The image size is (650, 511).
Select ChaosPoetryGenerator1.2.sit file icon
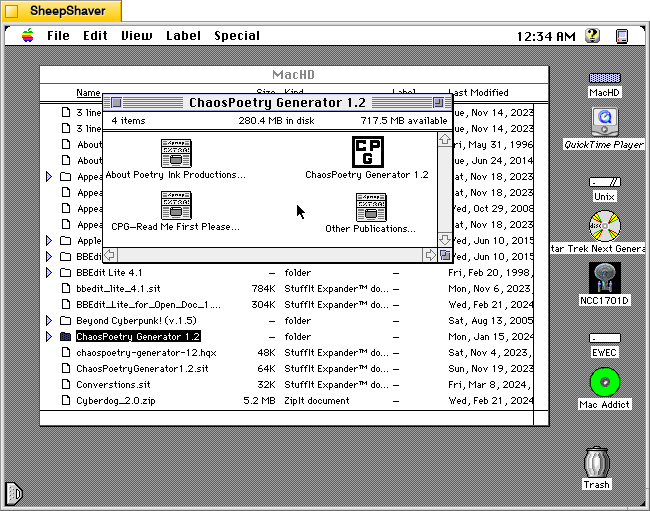[65, 368]
